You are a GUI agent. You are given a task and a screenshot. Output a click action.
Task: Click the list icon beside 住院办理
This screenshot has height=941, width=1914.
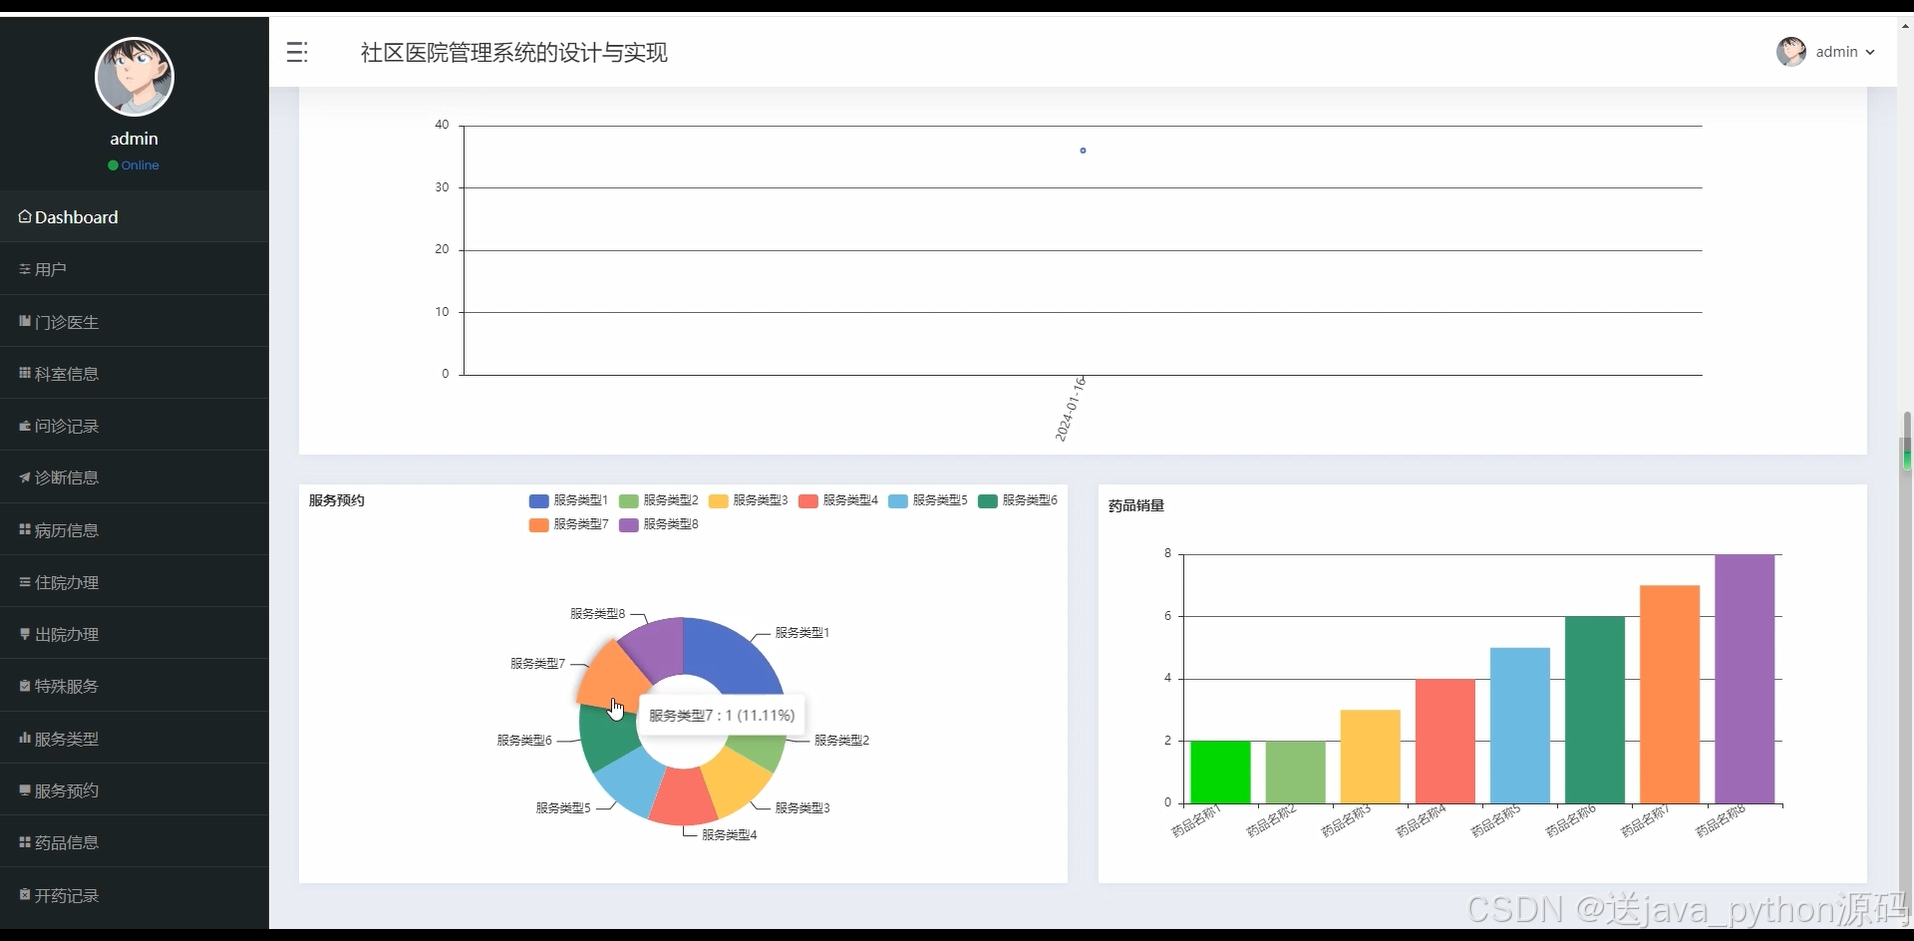click(25, 582)
